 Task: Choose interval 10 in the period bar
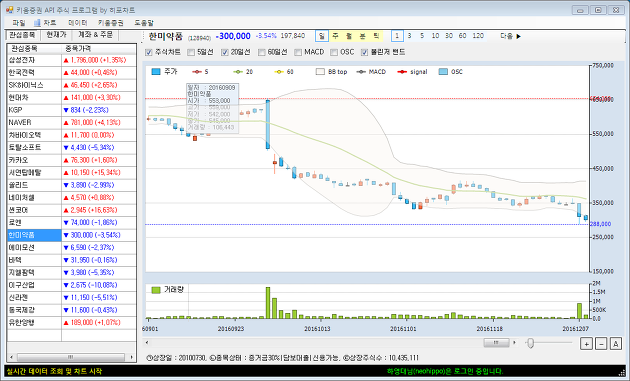click(436, 36)
